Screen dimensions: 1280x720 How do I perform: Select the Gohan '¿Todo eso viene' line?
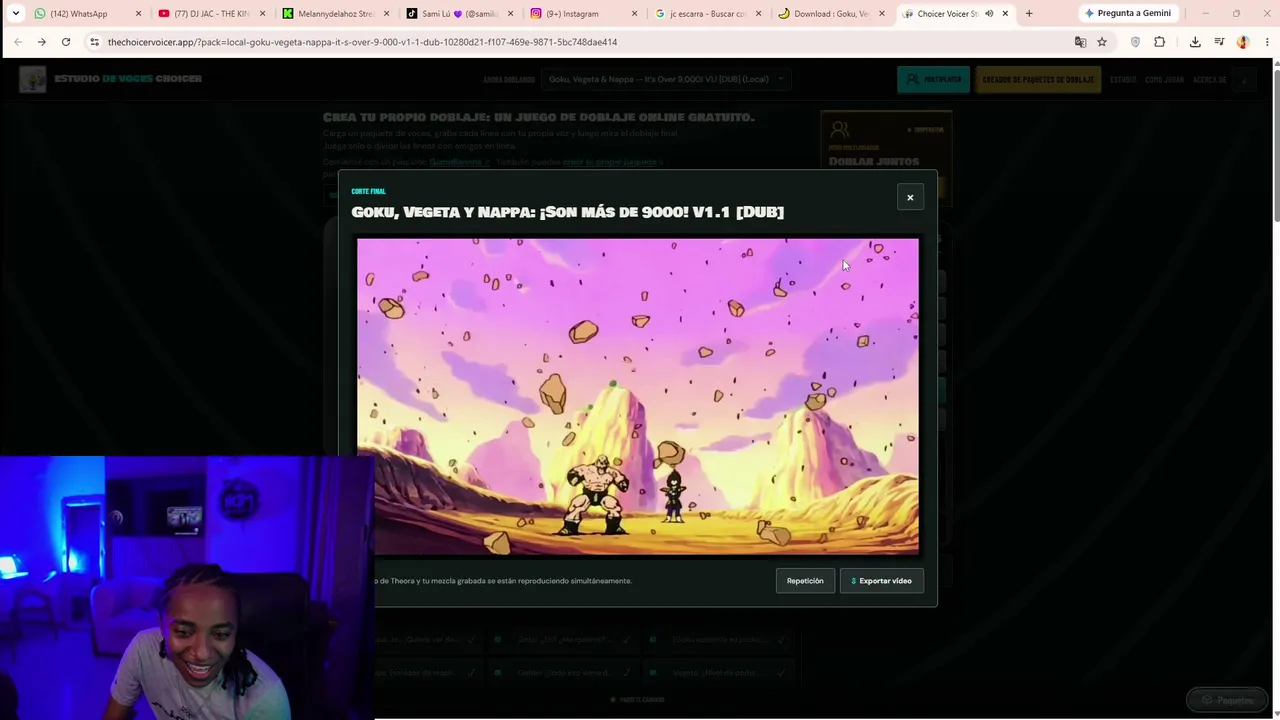point(562,673)
